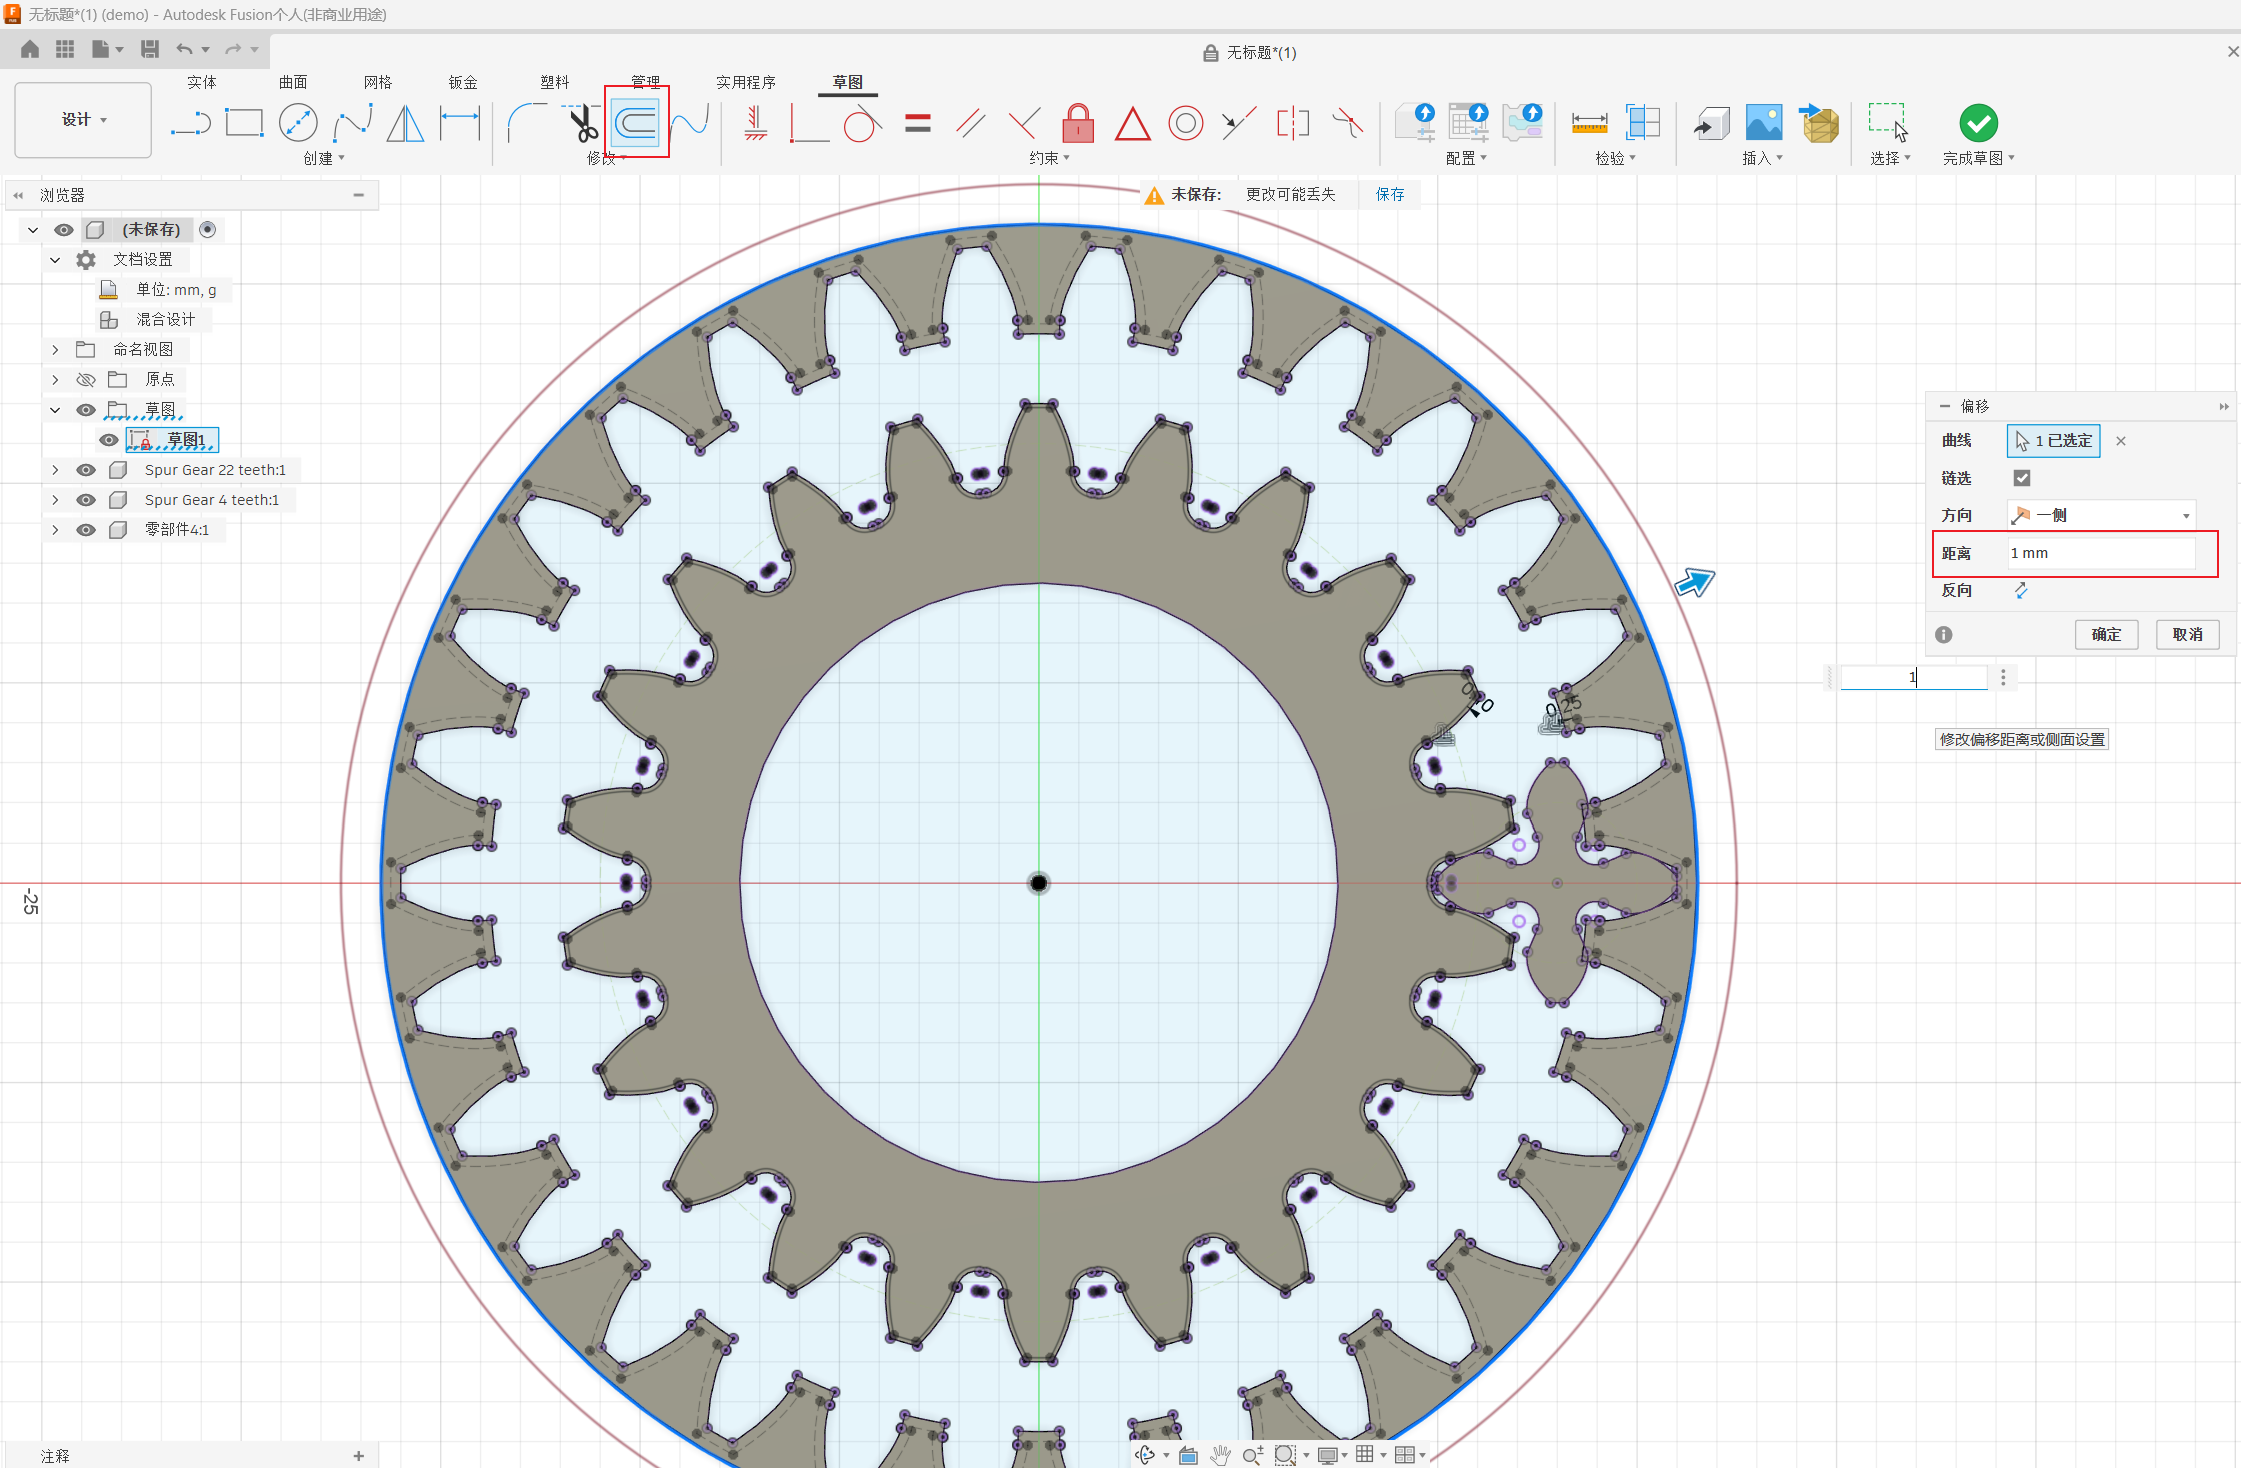This screenshot has height=1468, width=2241.
Task: Click the Save disk icon
Action: (x=150, y=49)
